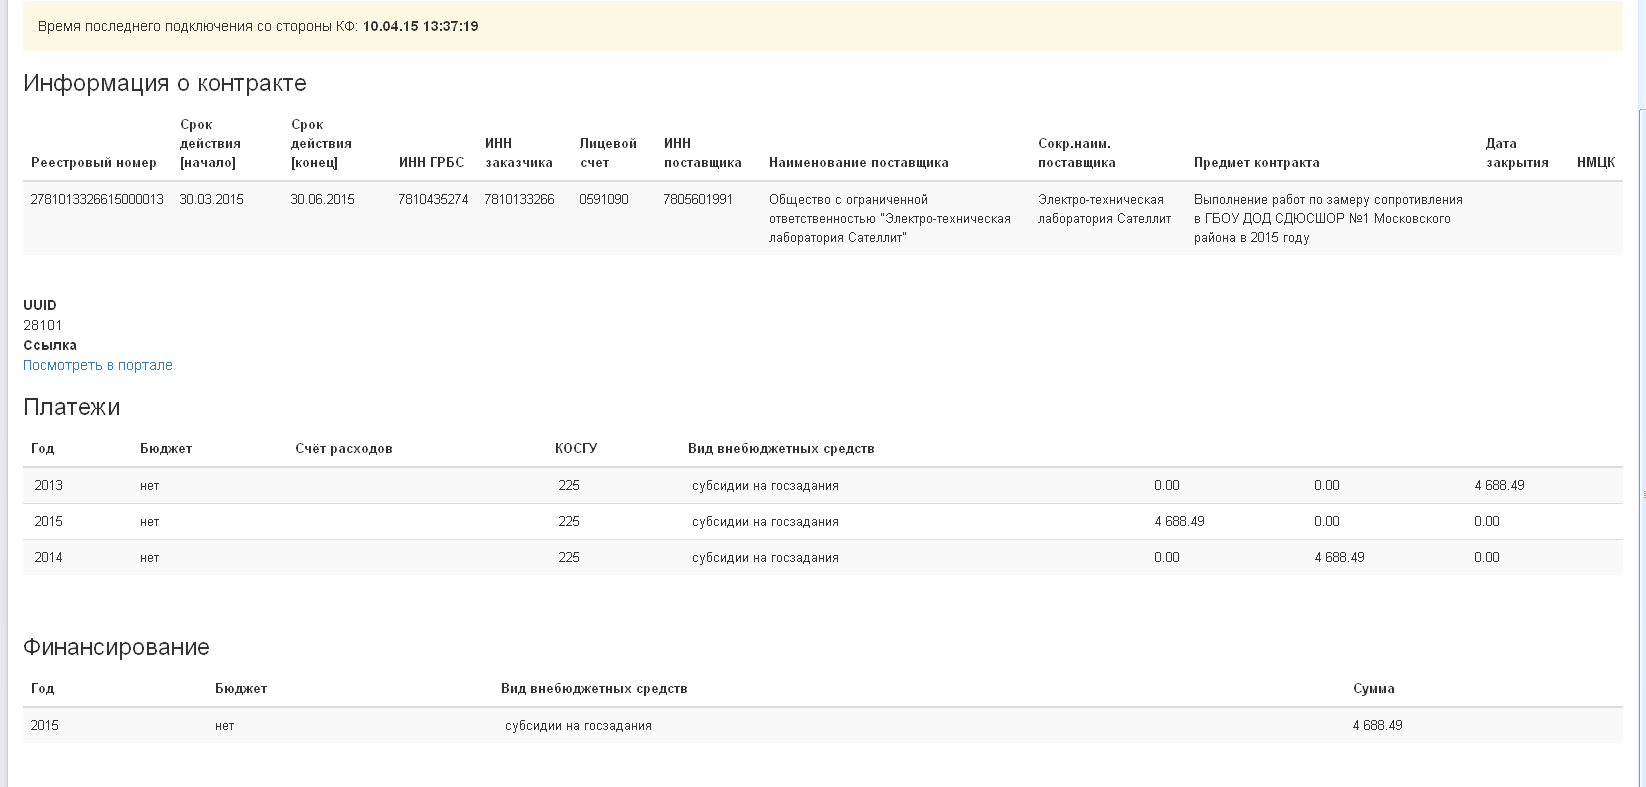Viewport: 1646px width, 787px height.
Task: Click 'Вид внебюджетных средств' header in Платежи
Action: point(781,448)
